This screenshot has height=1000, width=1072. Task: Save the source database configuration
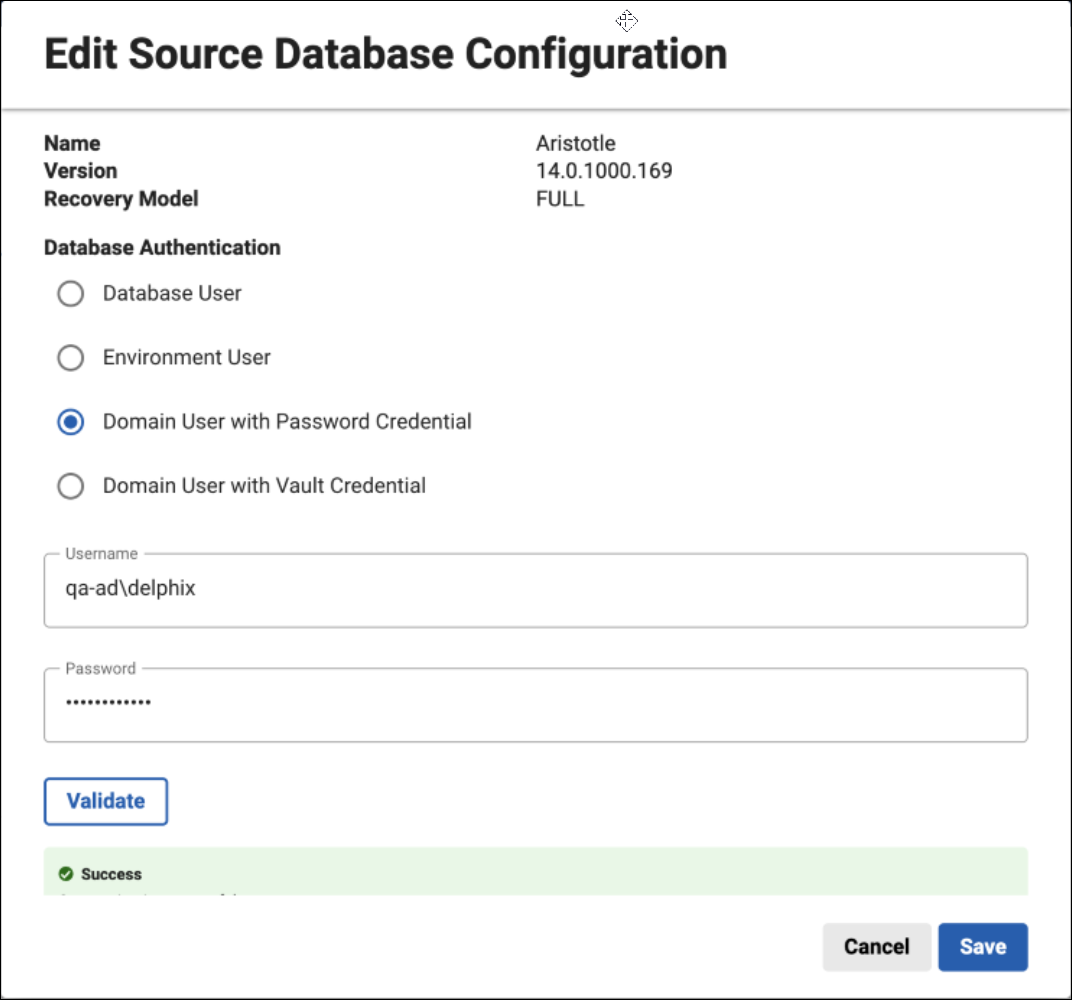[982, 947]
